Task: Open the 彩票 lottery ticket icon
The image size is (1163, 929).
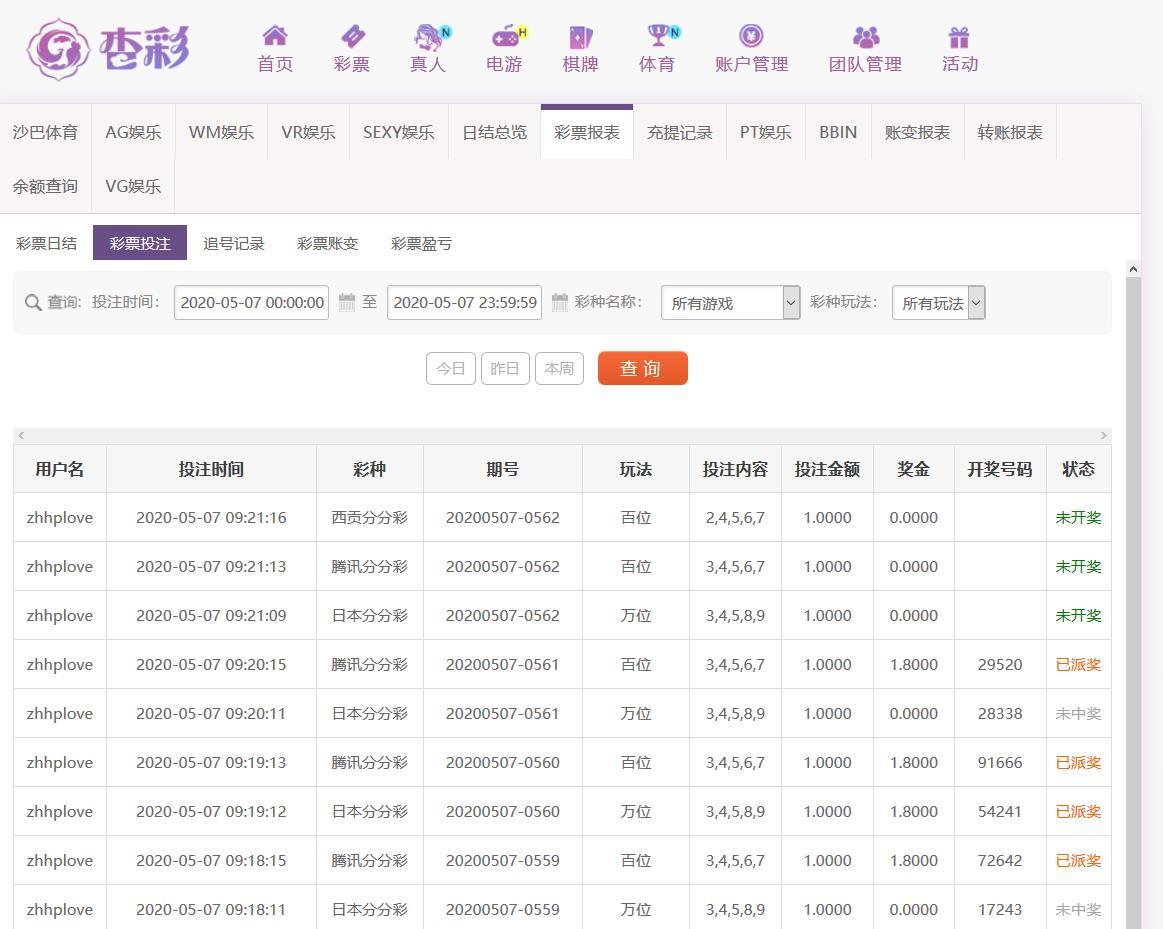Action: pyautogui.click(x=352, y=37)
